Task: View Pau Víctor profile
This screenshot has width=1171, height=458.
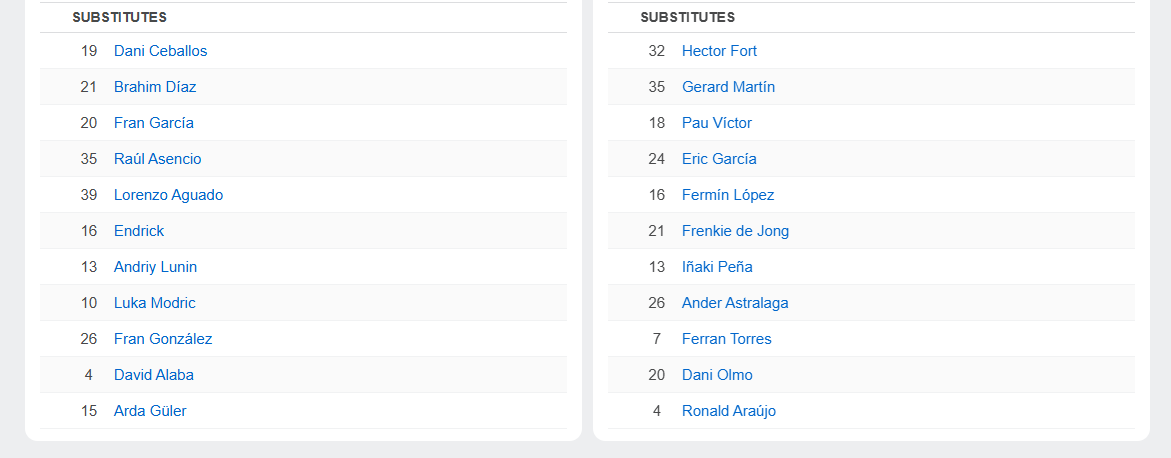Action: coord(717,123)
